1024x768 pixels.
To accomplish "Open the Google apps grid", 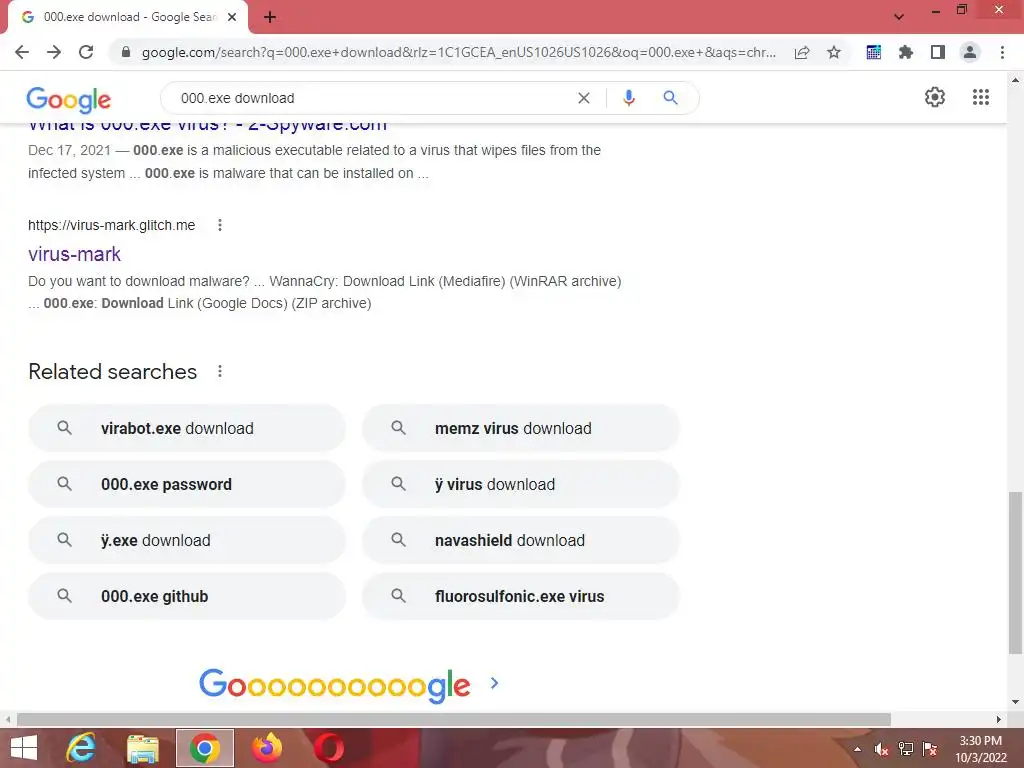I will 980,97.
